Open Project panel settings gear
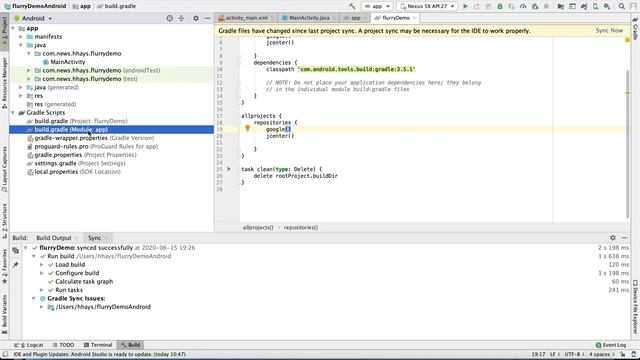The image size is (640, 360). click(x=196, y=18)
